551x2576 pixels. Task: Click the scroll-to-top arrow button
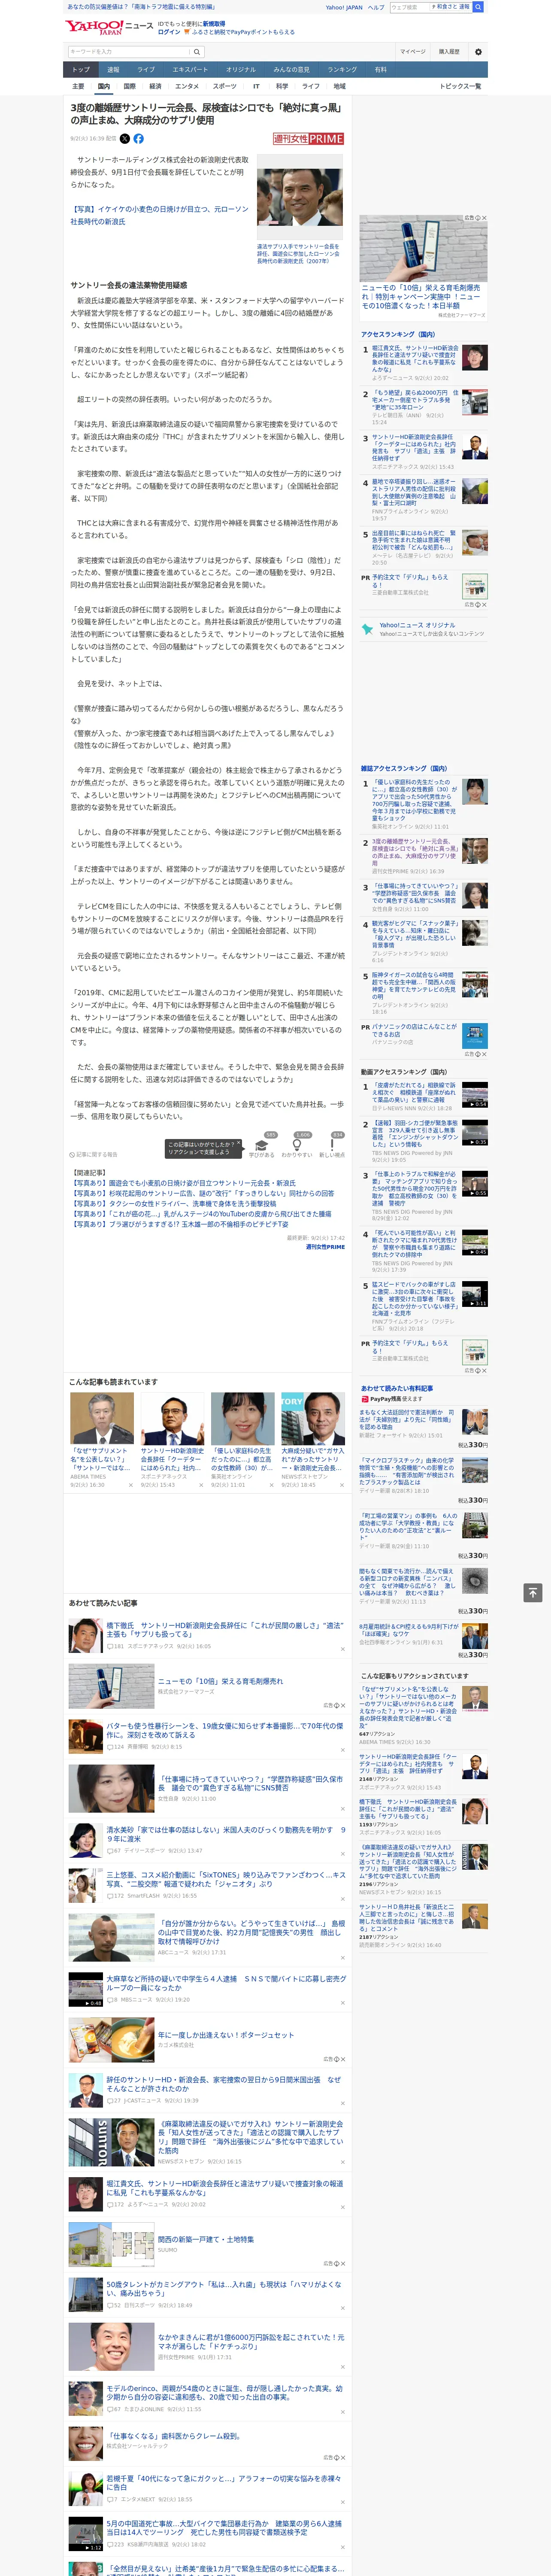533,1593
